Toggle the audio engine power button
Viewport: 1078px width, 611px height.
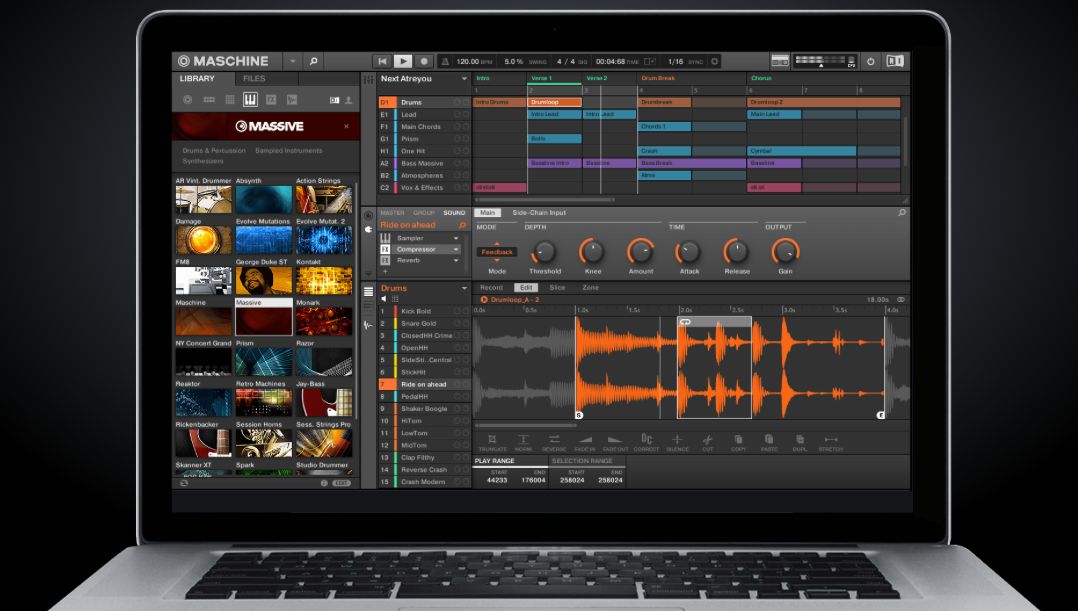[x=870, y=61]
